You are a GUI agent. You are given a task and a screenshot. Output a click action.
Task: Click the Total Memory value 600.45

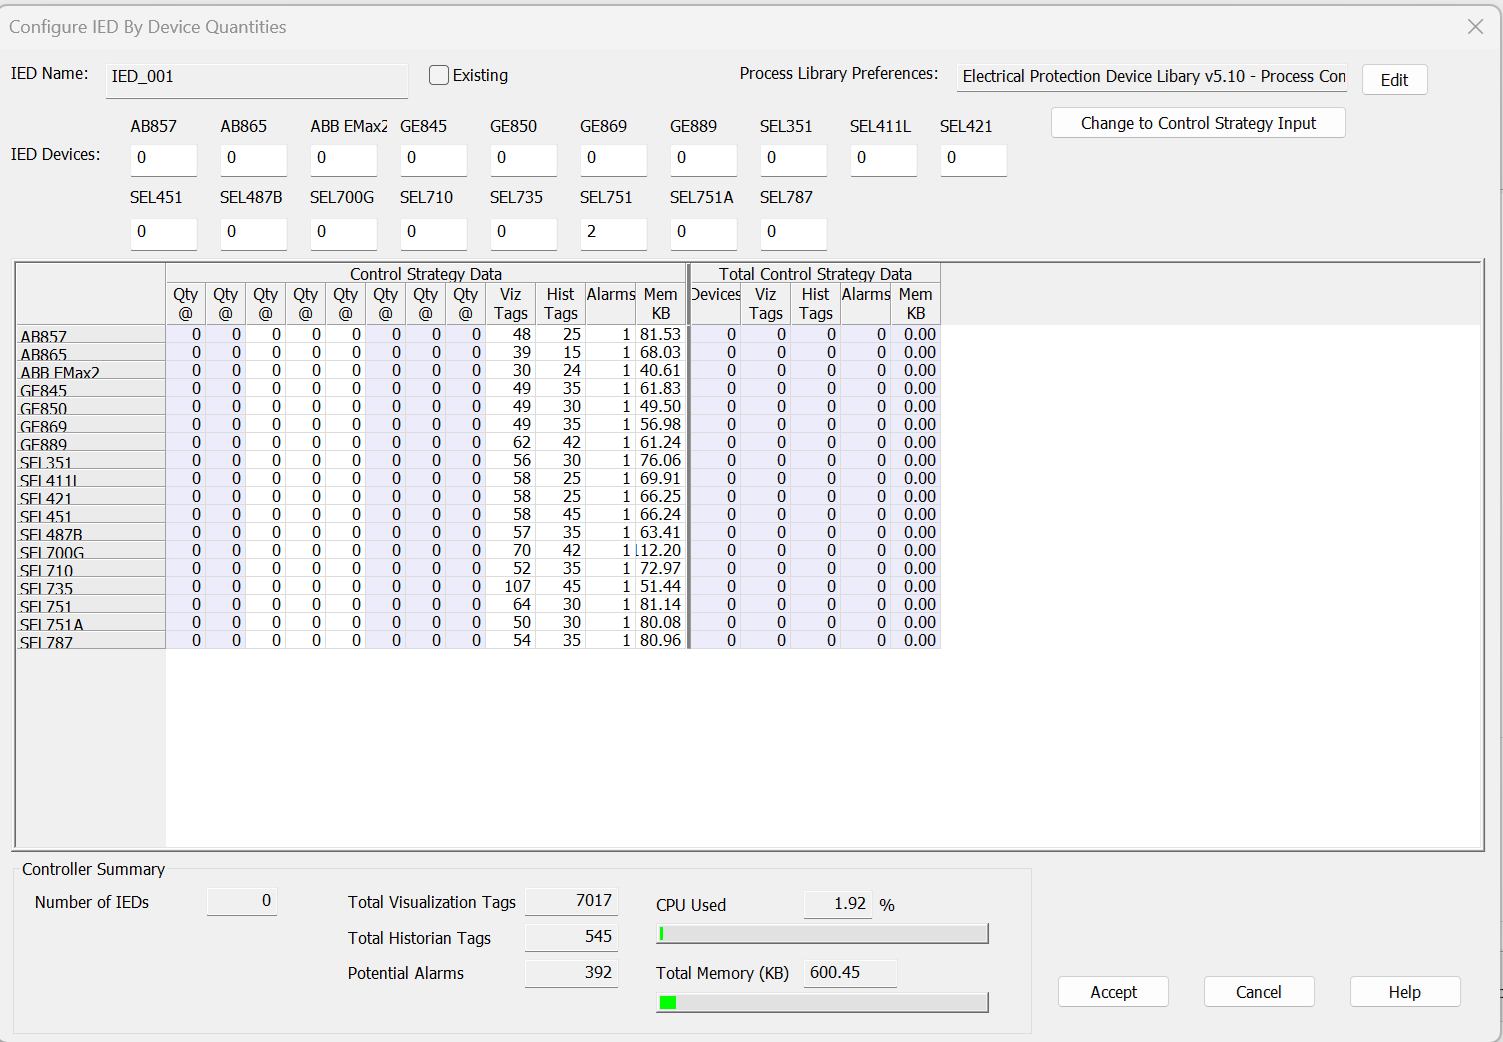(850, 973)
